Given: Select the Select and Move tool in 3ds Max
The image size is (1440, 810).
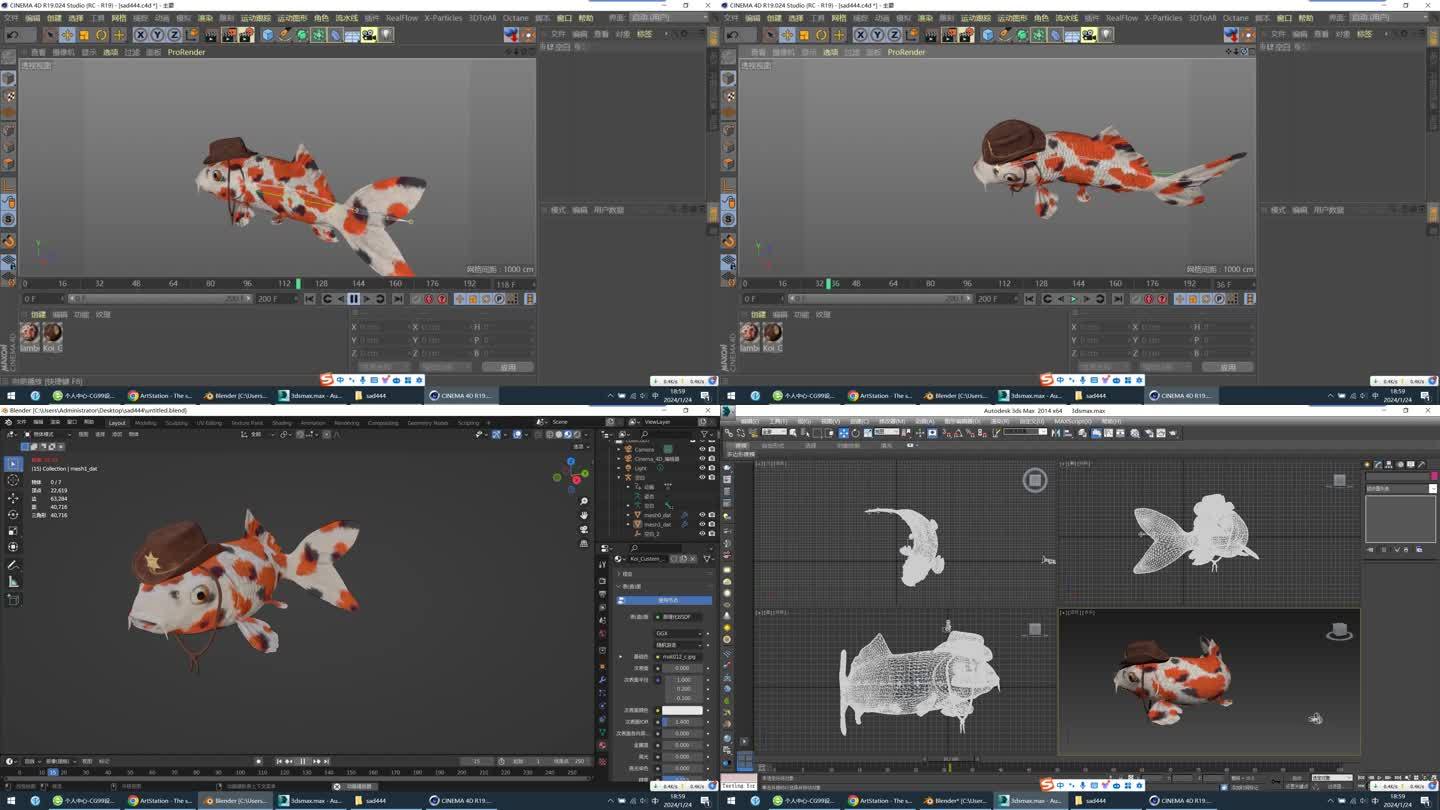Looking at the screenshot, I should point(843,433).
